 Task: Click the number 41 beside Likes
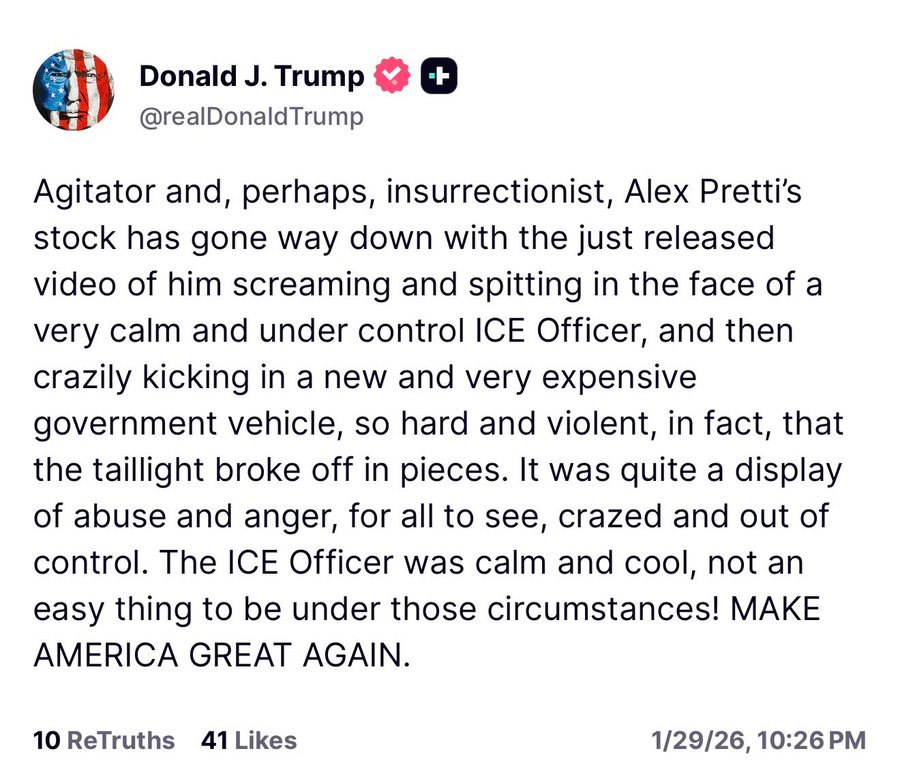[x=215, y=741]
